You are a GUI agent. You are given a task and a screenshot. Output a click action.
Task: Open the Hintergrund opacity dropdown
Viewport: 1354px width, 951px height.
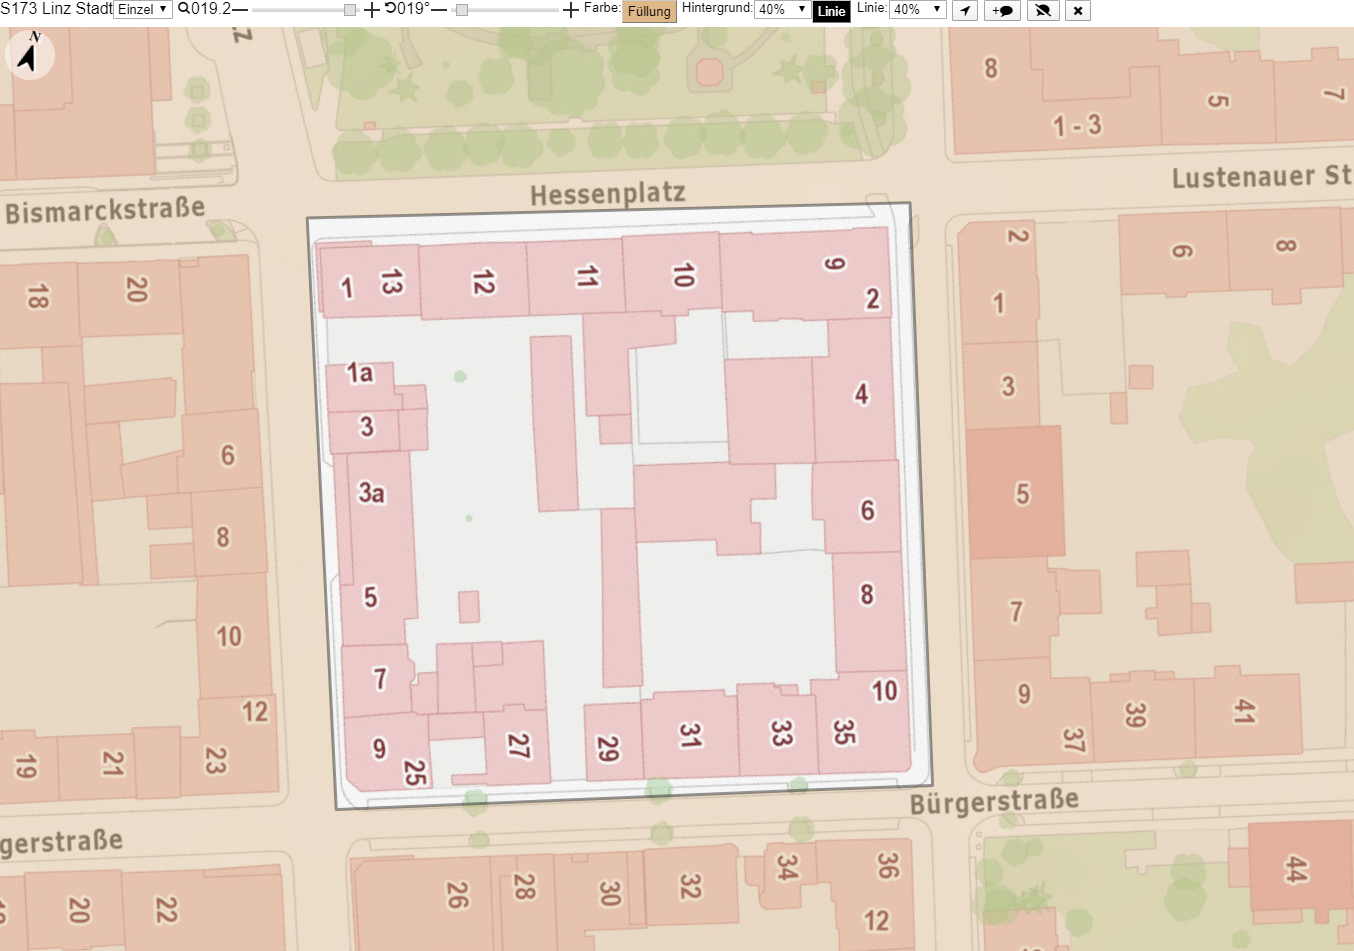tap(782, 10)
